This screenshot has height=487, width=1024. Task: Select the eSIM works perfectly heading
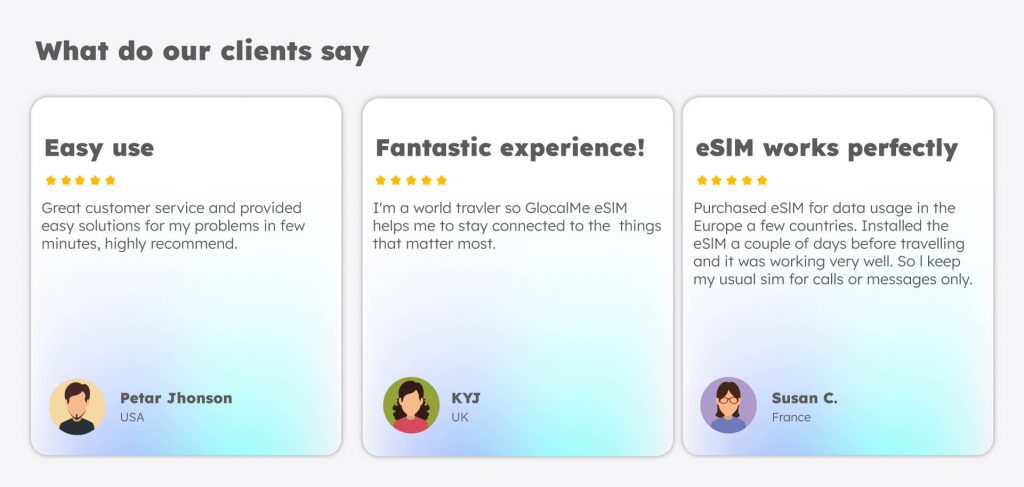click(827, 148)
